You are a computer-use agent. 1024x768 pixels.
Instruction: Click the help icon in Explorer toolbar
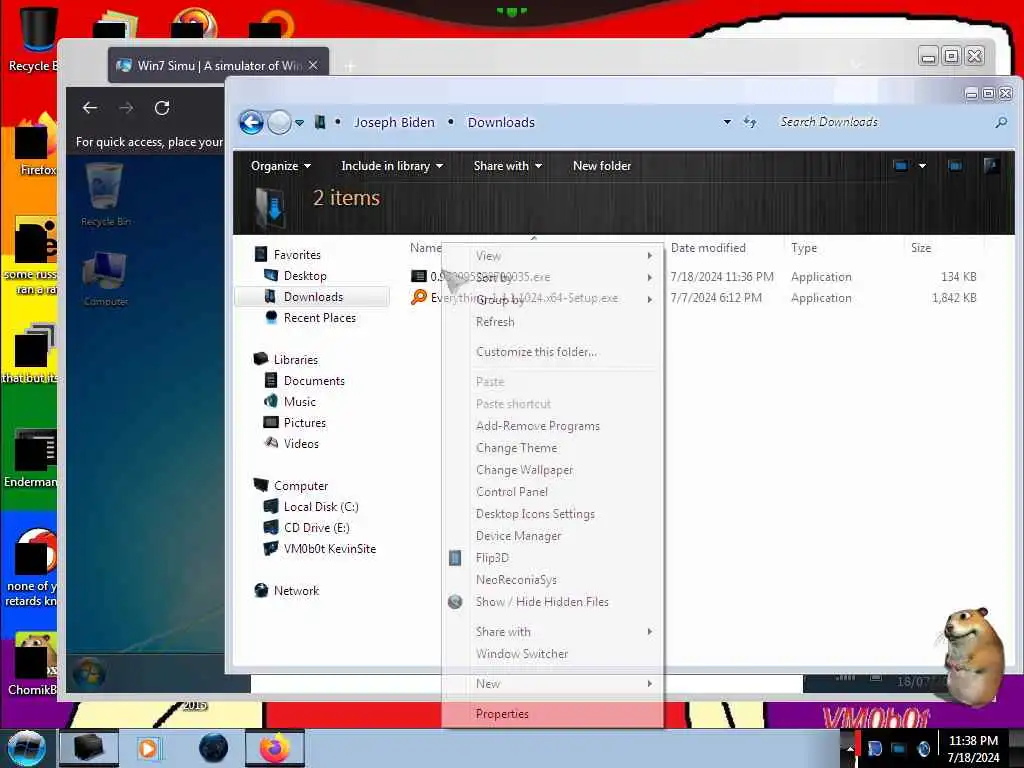991,165
